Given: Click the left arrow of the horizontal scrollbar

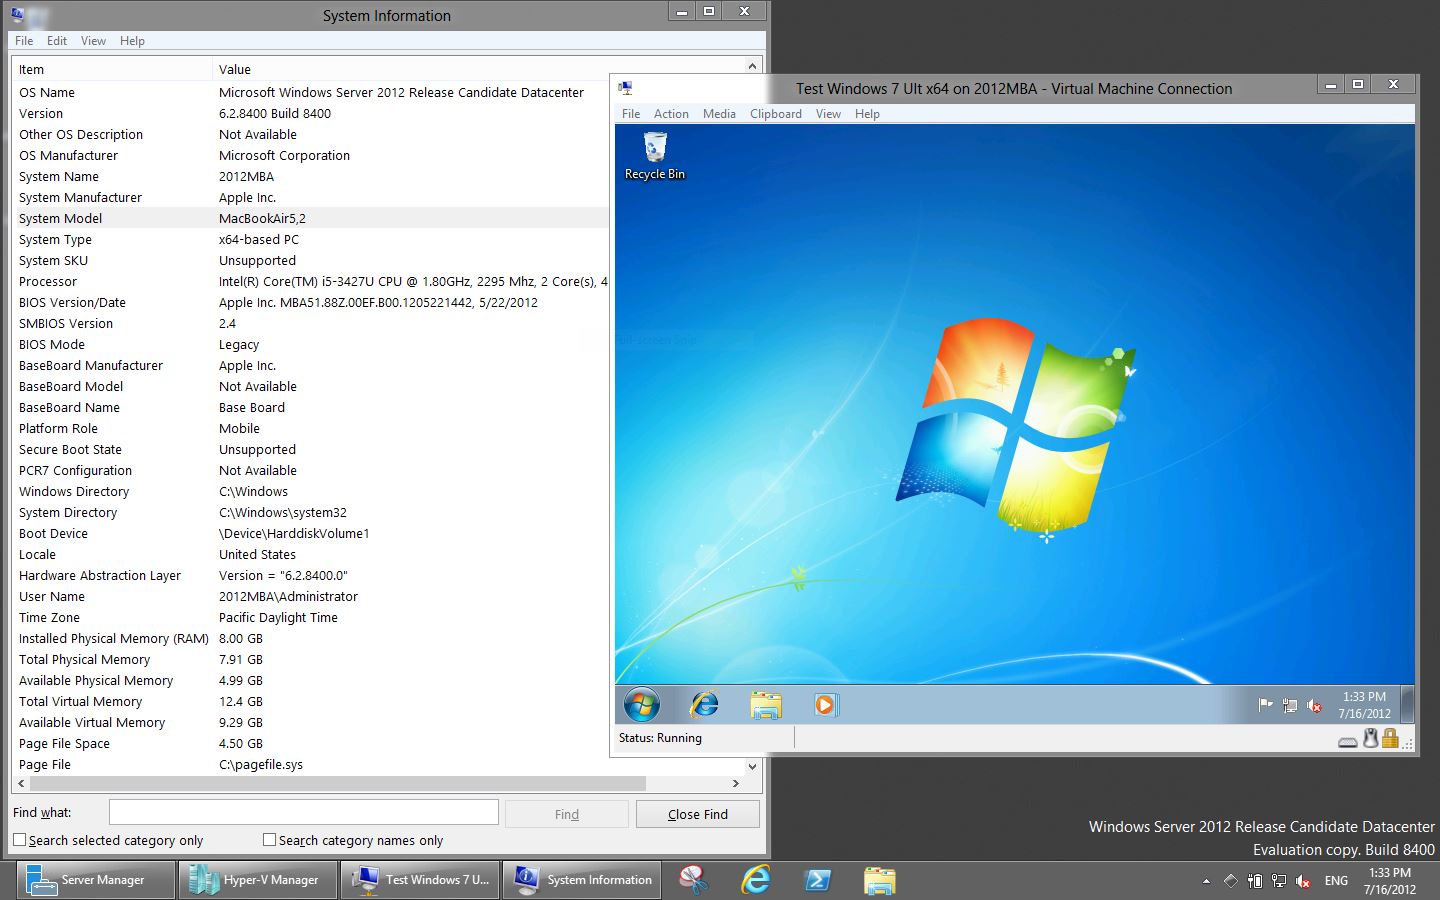Looking at the screenshot, I should (22, 784).
